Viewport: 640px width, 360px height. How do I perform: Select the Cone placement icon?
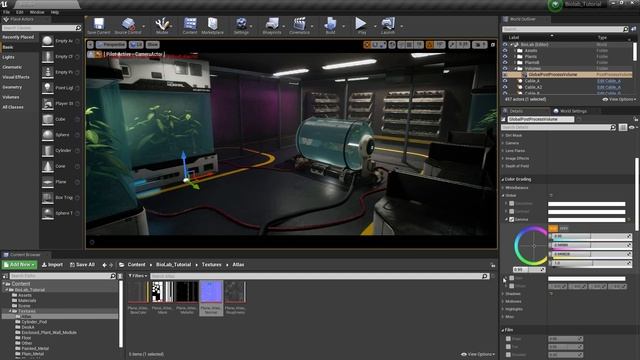(x=48, y=166)
